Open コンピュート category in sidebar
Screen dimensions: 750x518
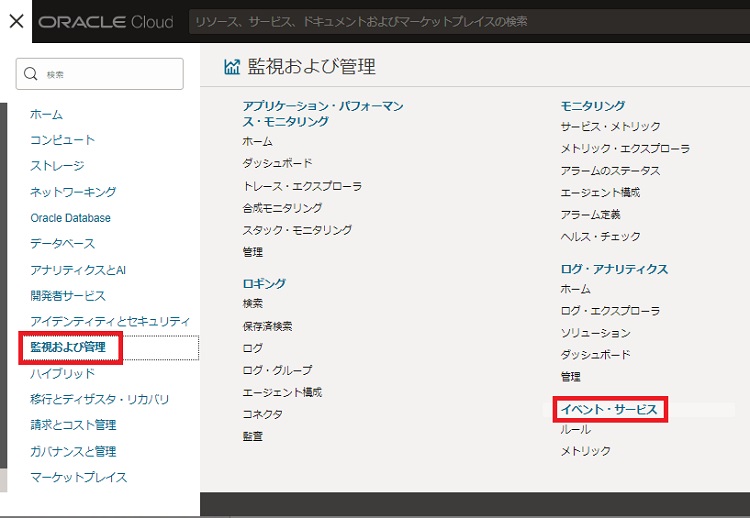click(63, 140)
